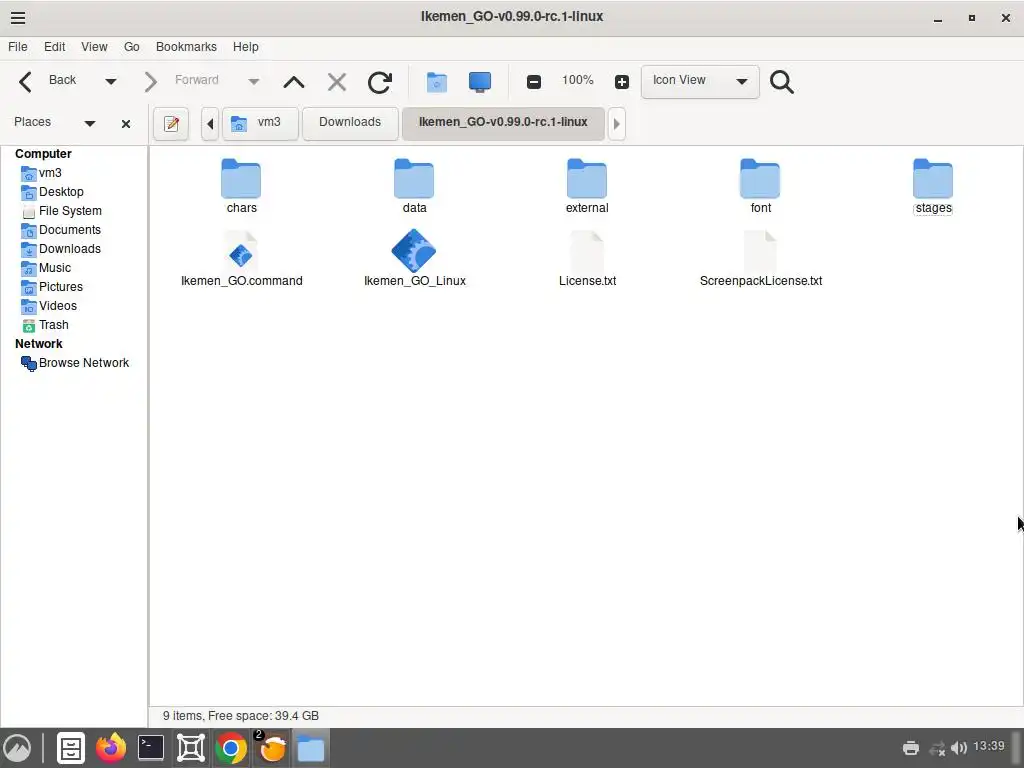Open the Go menu
This screenshot has height=768, width=1024.
[x=131, y=47]
